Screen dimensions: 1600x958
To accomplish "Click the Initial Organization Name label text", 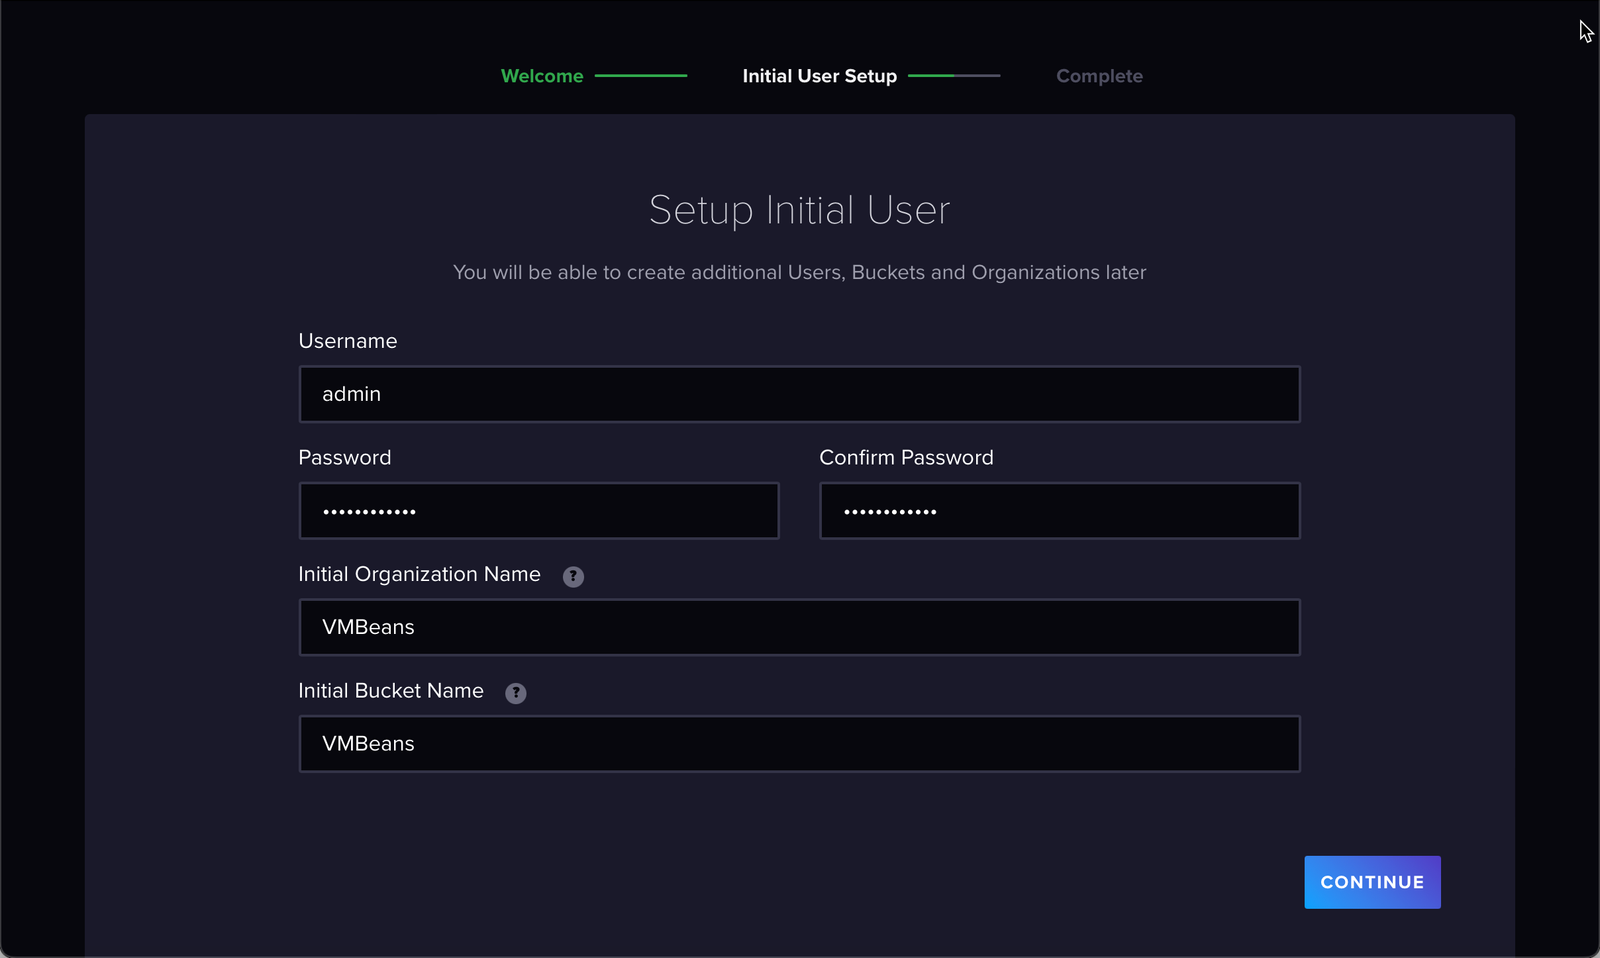I will click(x=419, y=574).
